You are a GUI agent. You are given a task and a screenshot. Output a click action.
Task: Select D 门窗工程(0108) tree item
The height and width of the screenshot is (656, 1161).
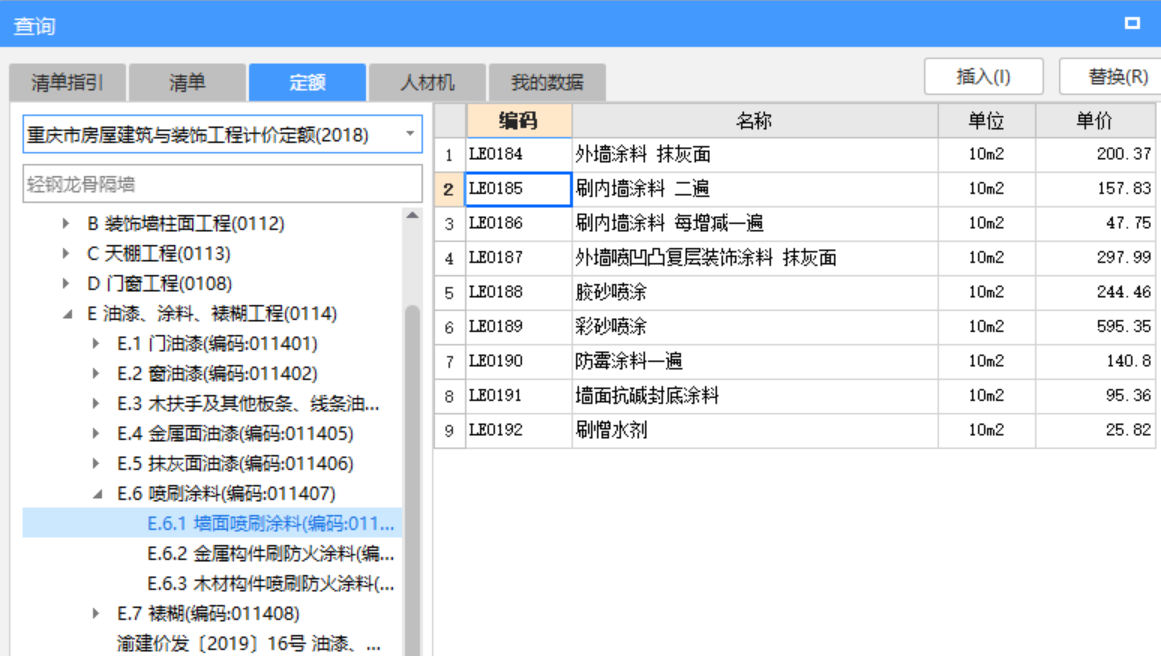click(160, 284)
